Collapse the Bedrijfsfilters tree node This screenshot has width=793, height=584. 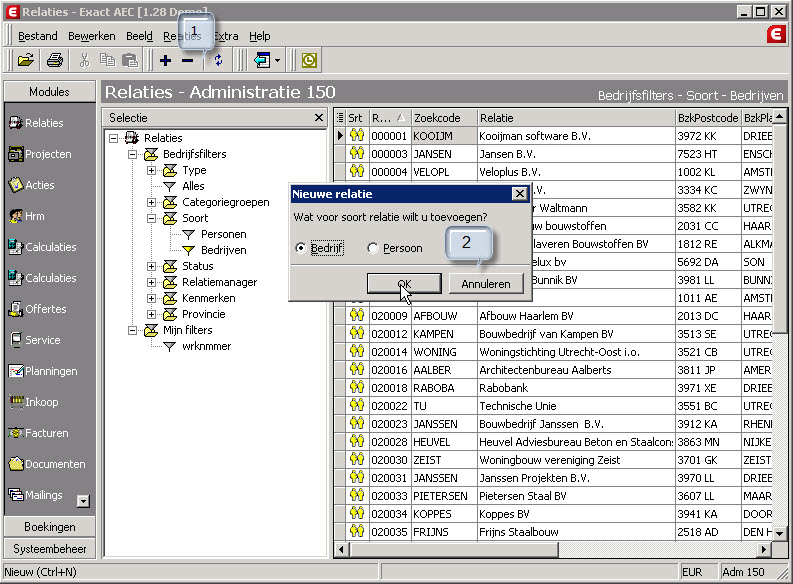pyautogui.click(x=132, y=154)
